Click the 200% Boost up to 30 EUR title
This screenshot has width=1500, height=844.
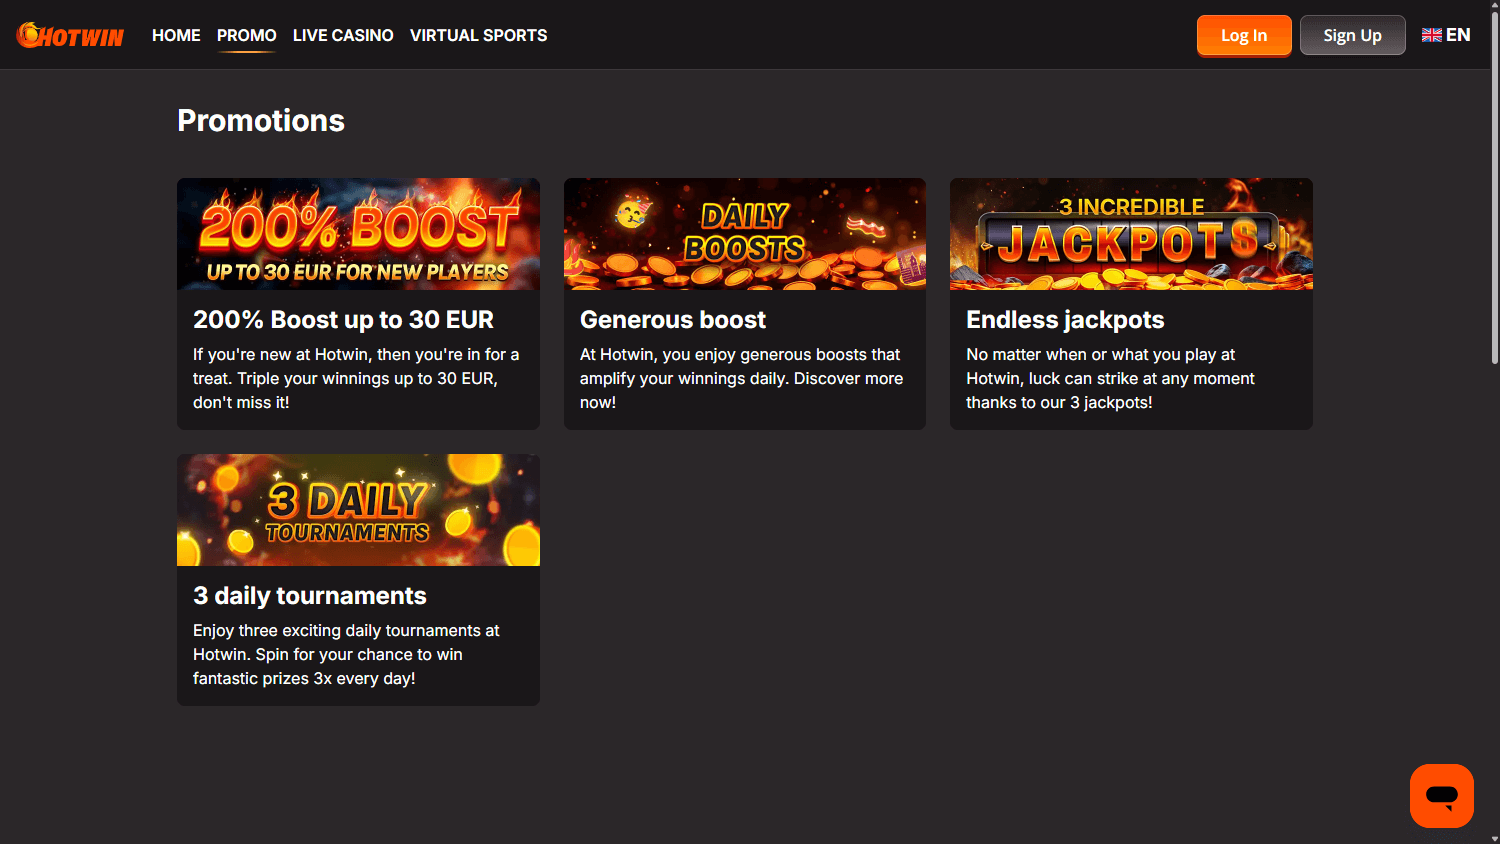(343, 320)
